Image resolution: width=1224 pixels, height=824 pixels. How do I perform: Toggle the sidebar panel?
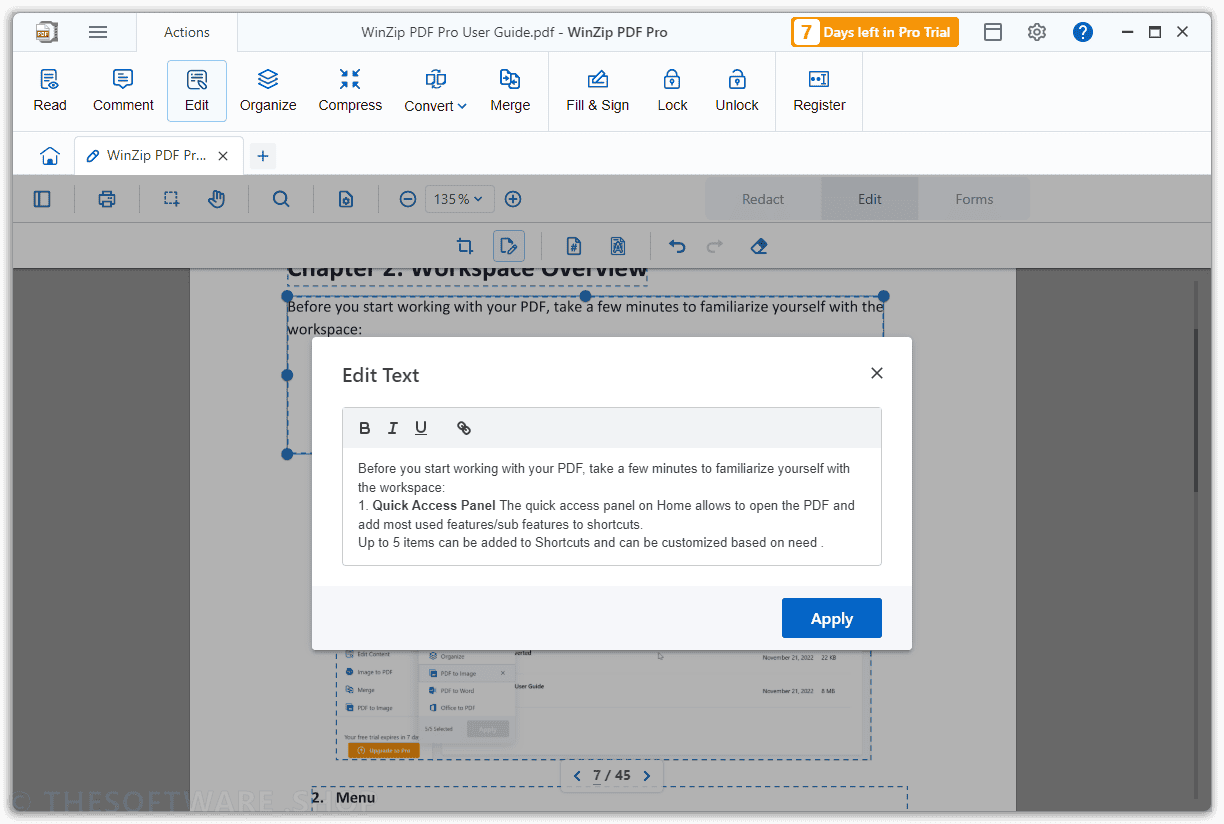point(42,199)
